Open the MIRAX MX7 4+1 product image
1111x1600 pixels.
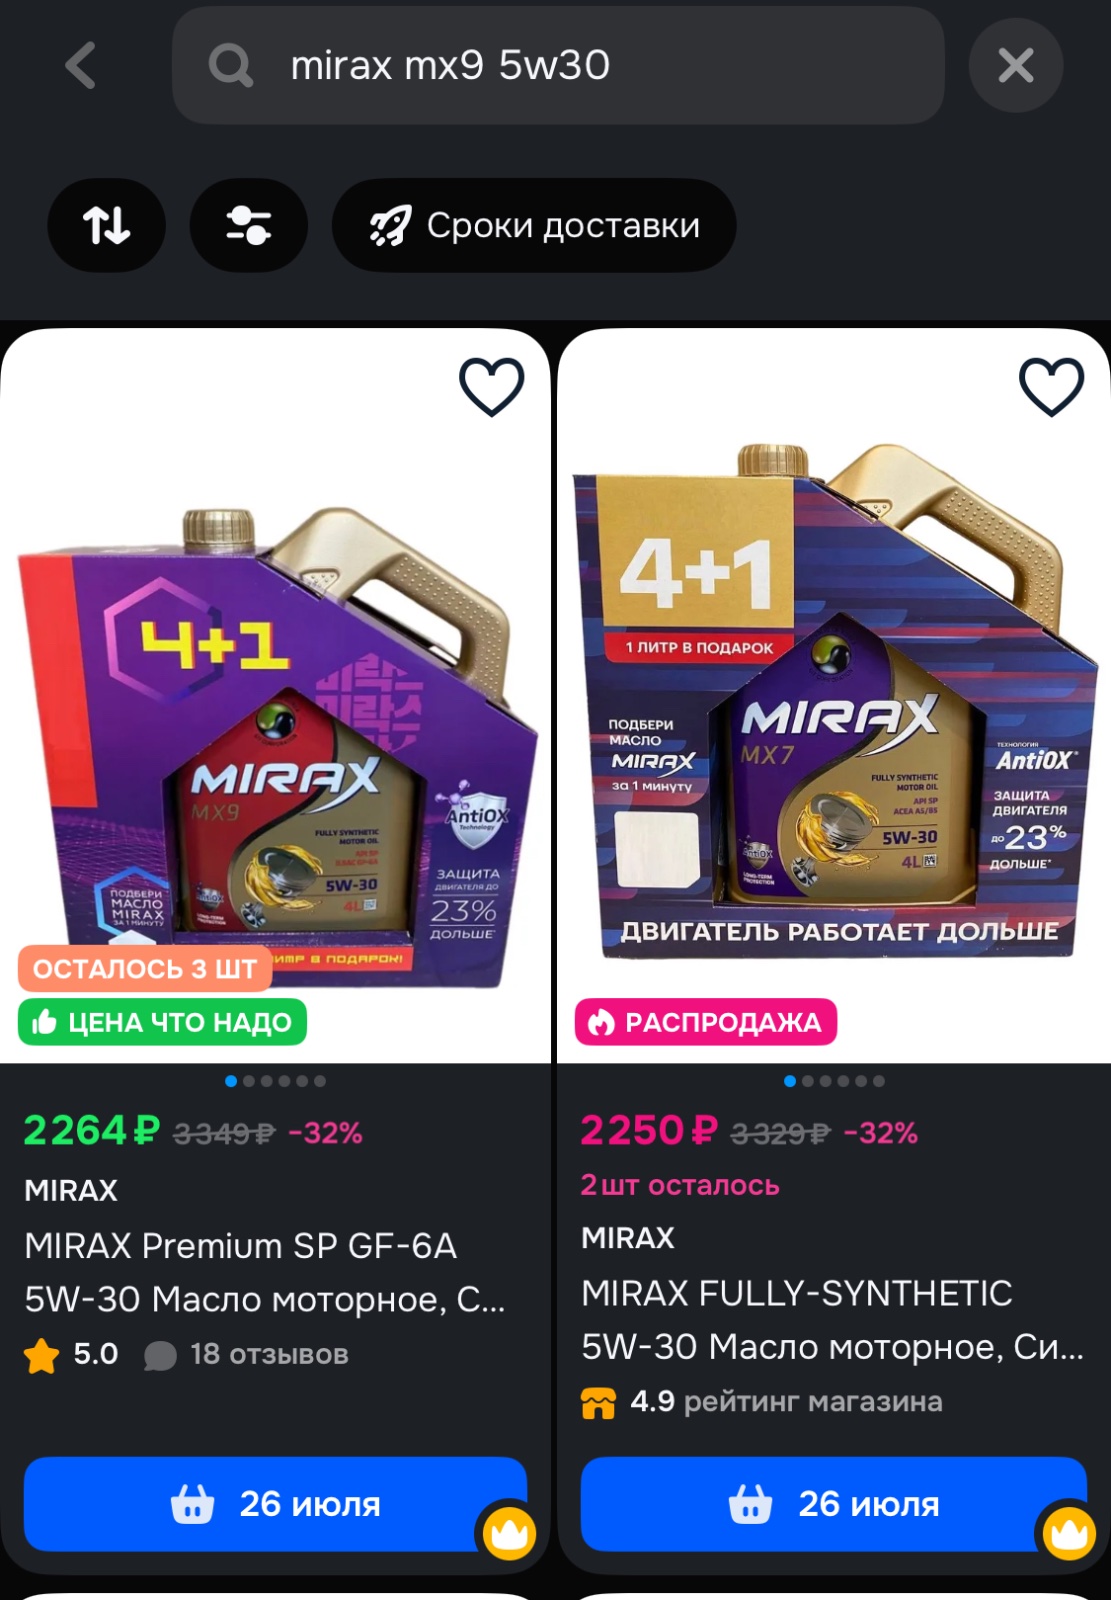pos(834,700)
